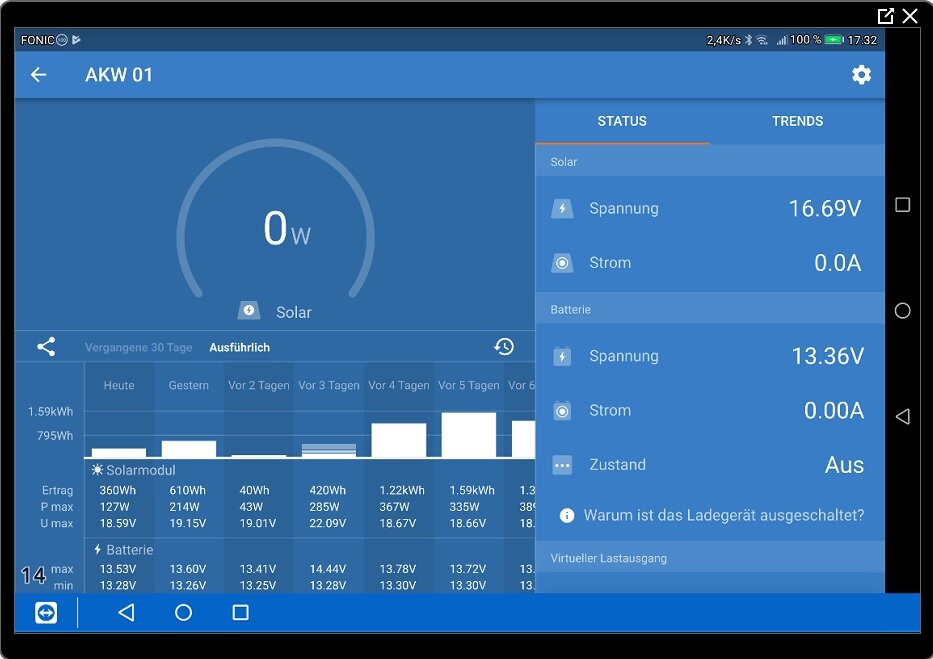Tap the bottom bar home circle
Viewport: 933px width, 659px height.
click(x=183, y=613)
